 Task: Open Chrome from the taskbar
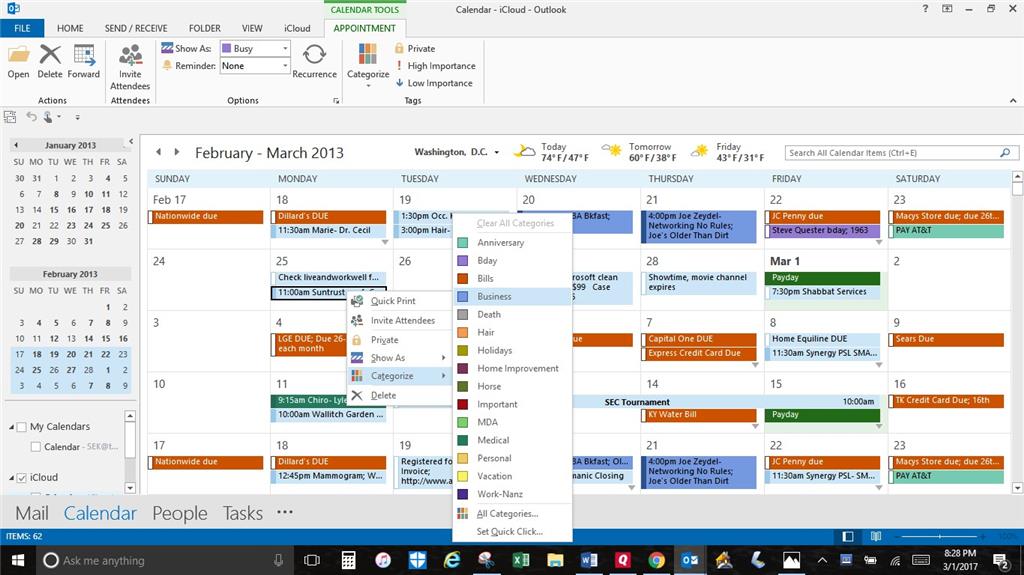[x=656, y=560]
